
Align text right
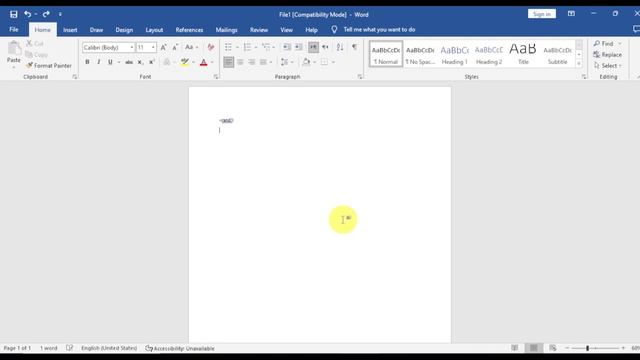252,62
